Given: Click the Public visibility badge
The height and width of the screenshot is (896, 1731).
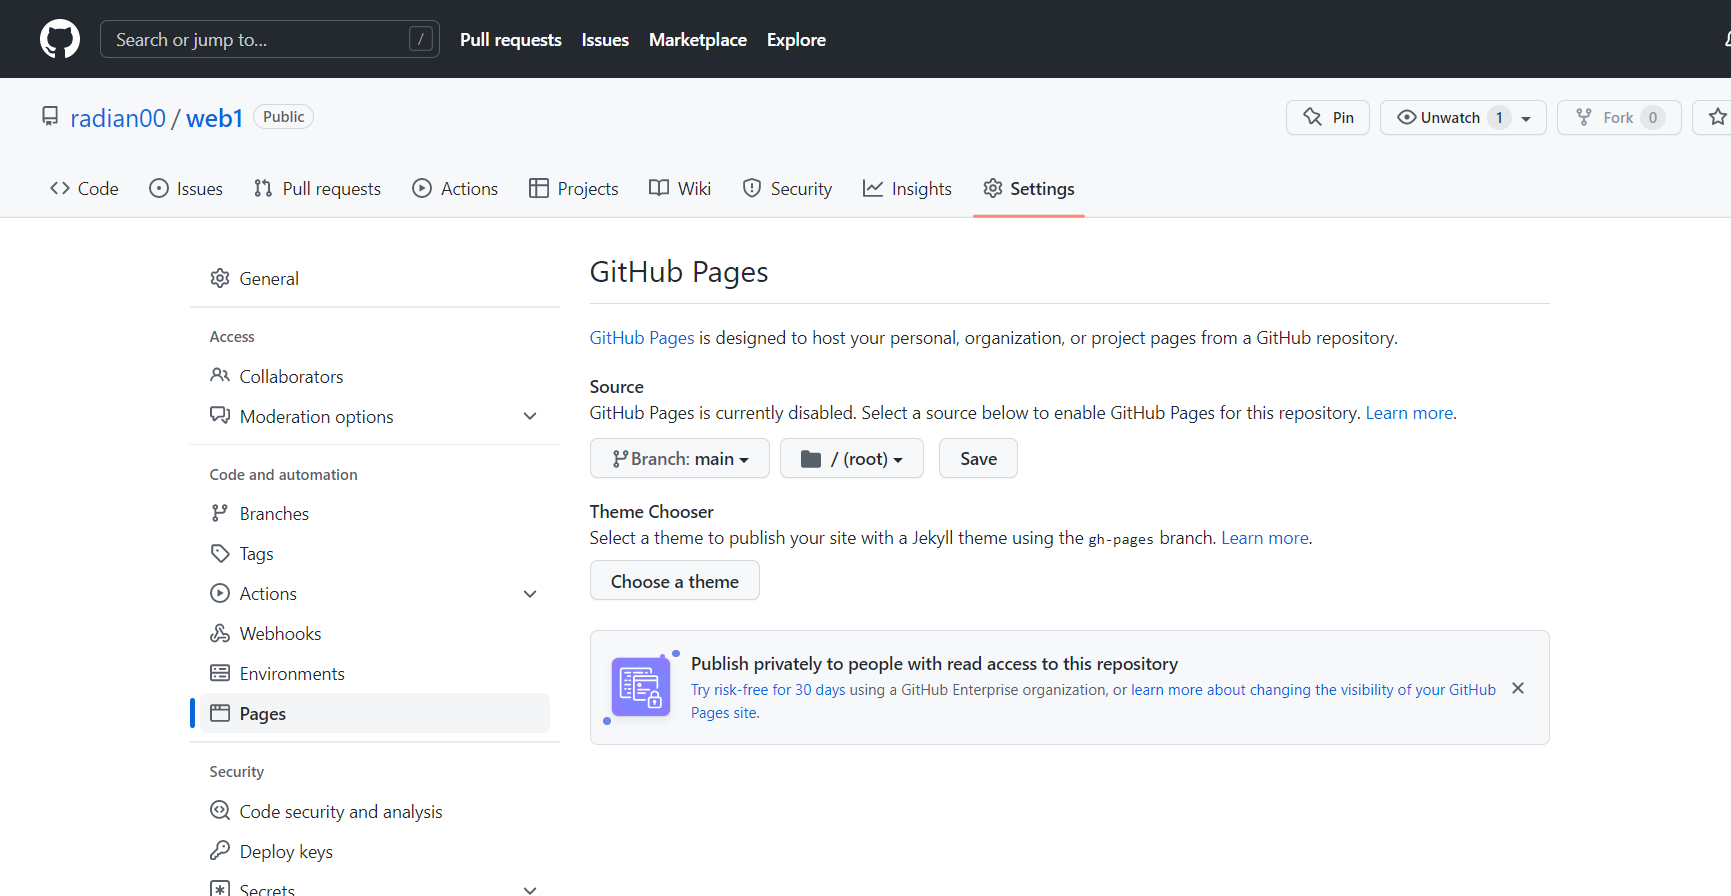Looking at the screenshot, I should (284, 117).
